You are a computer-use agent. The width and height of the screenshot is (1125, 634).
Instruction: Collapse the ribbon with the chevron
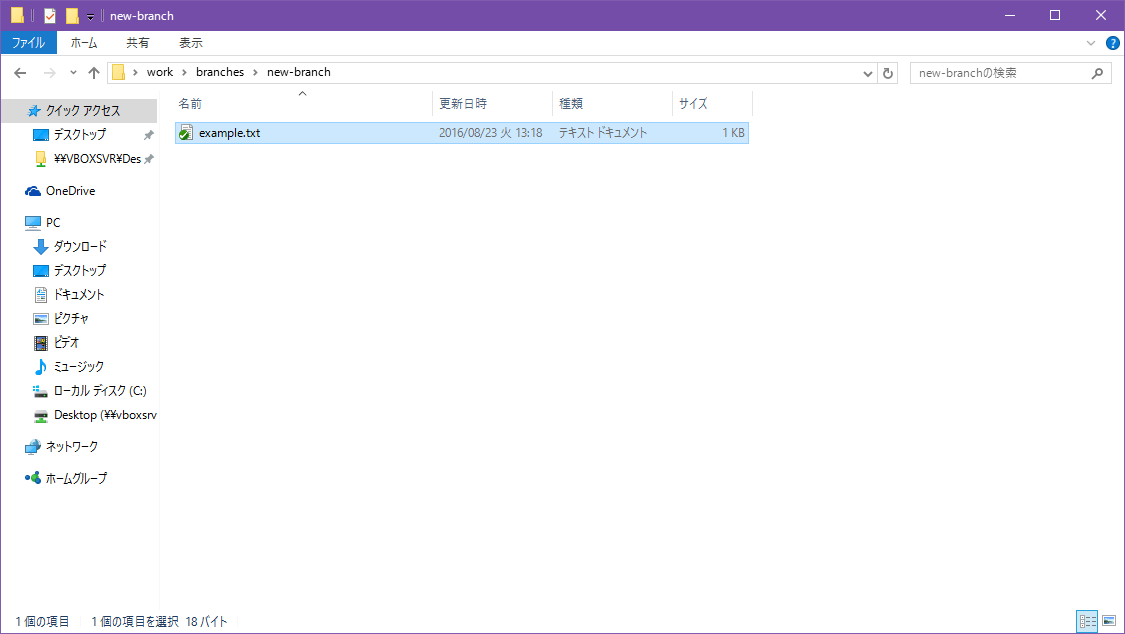click(1092, 42)
